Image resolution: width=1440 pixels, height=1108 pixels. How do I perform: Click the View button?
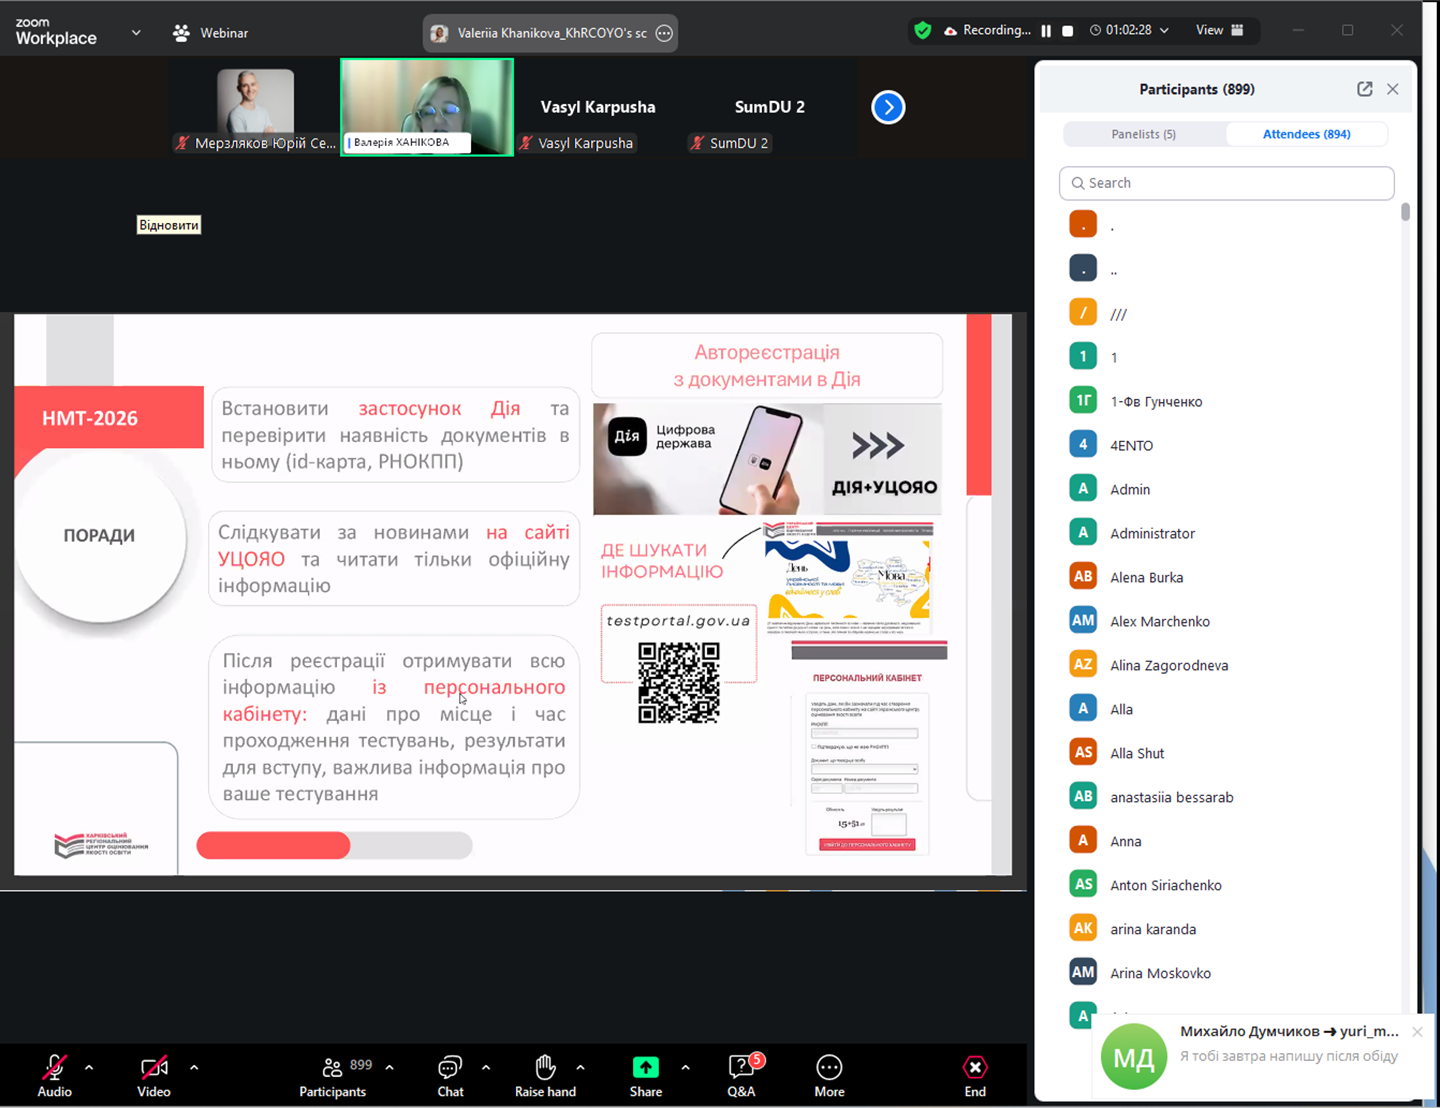click(1219, 31)
